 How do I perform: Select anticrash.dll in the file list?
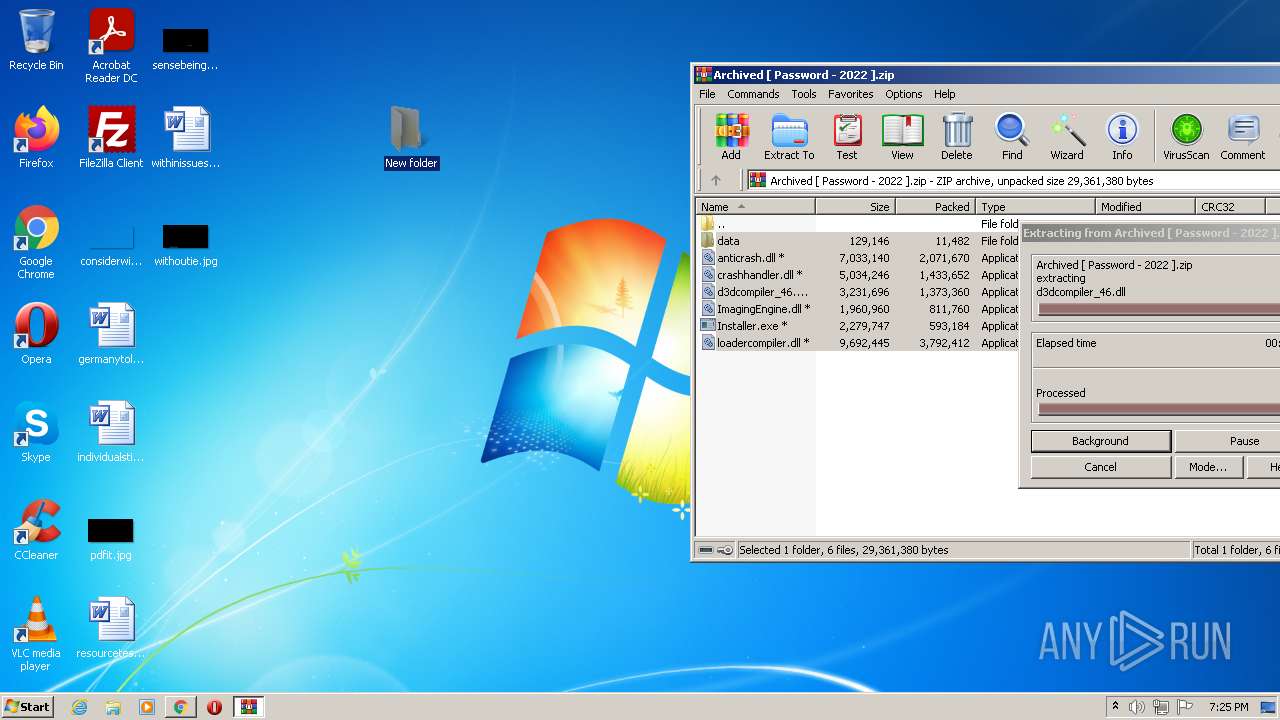(859, 258)
